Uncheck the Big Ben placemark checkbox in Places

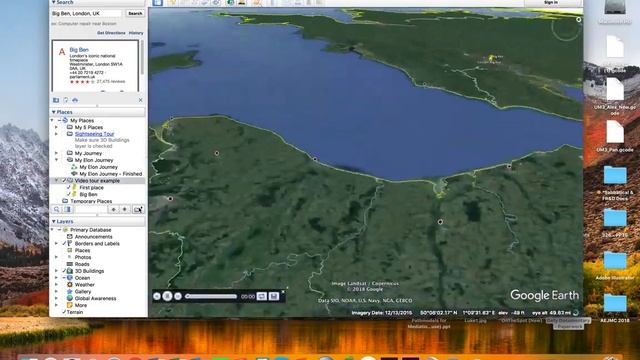click(69, 194)
